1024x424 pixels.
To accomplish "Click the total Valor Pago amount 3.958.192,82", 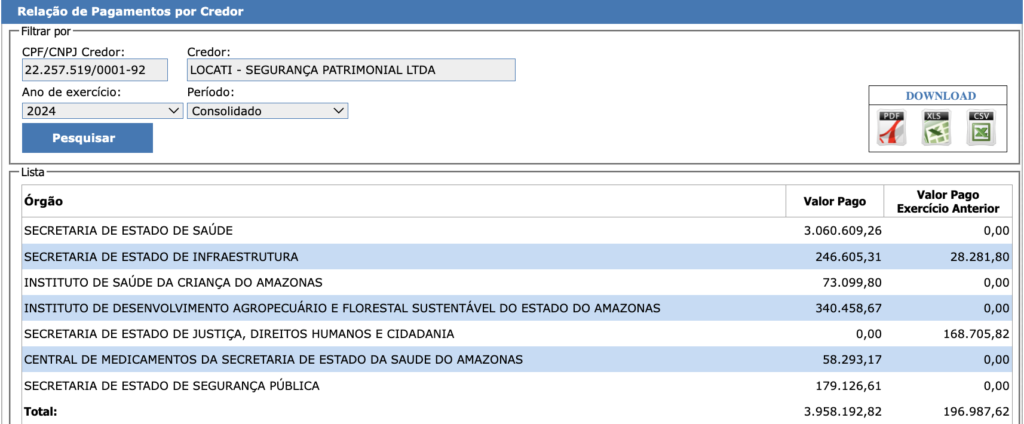I will pos(842,411).
